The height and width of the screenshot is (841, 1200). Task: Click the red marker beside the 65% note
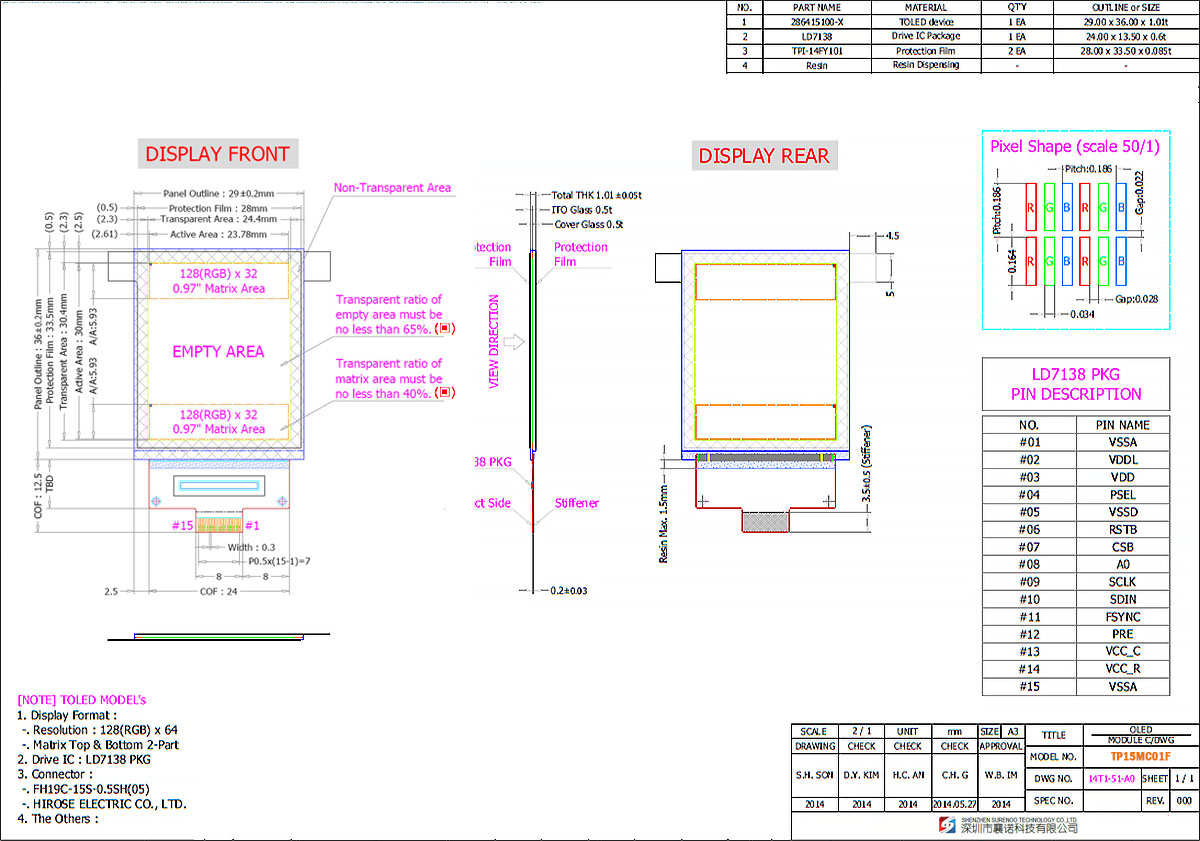445,328
